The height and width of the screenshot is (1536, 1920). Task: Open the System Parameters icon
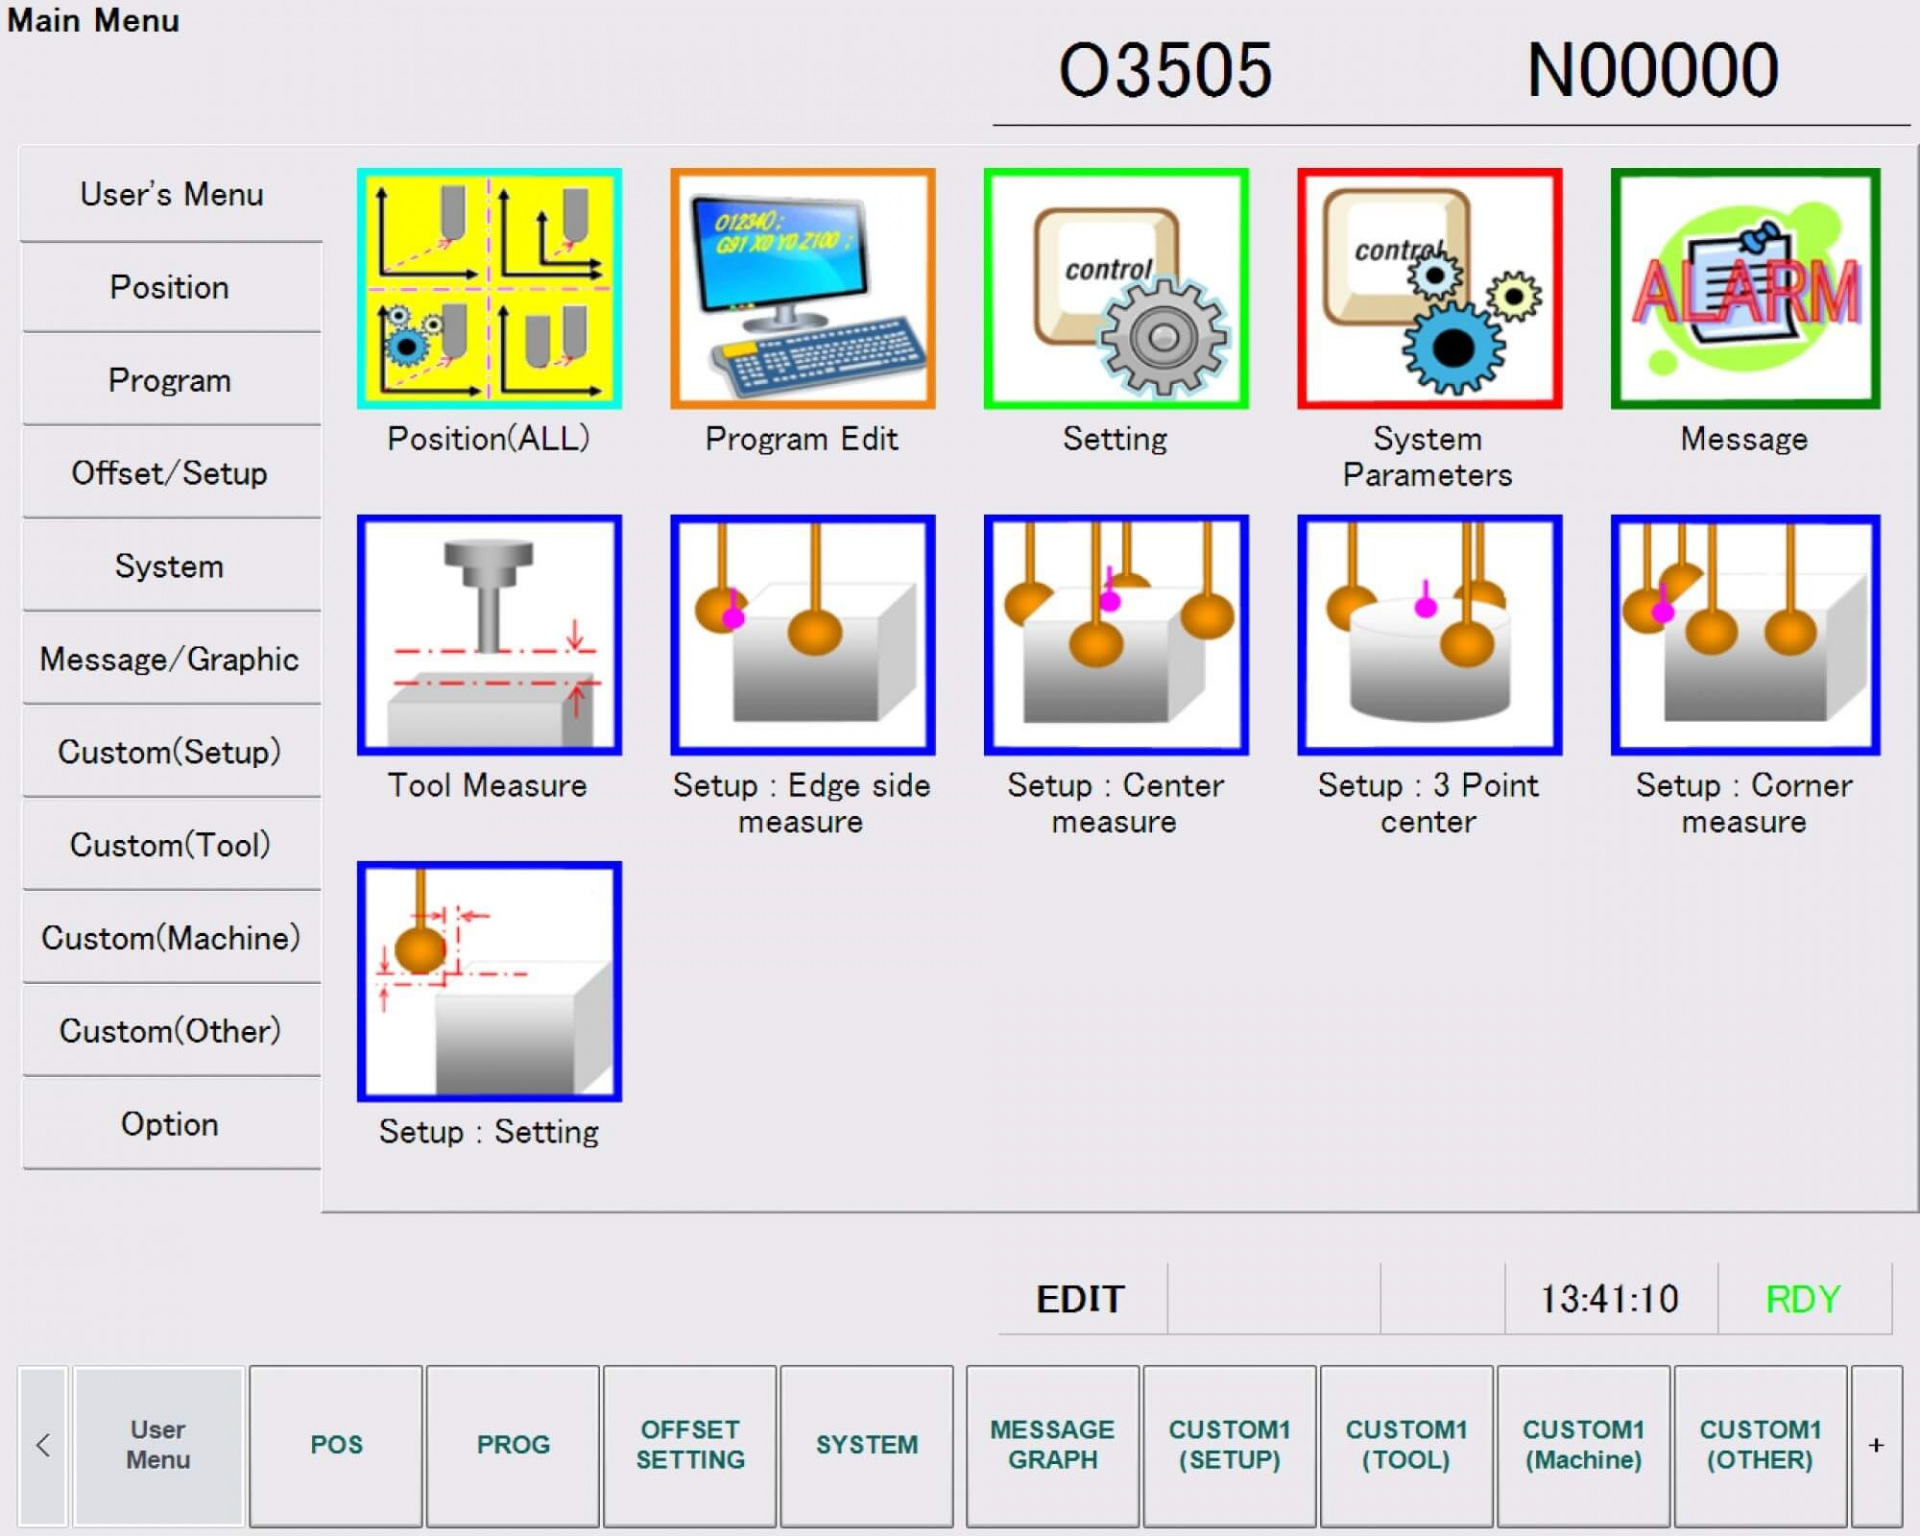coord(1429,288)
